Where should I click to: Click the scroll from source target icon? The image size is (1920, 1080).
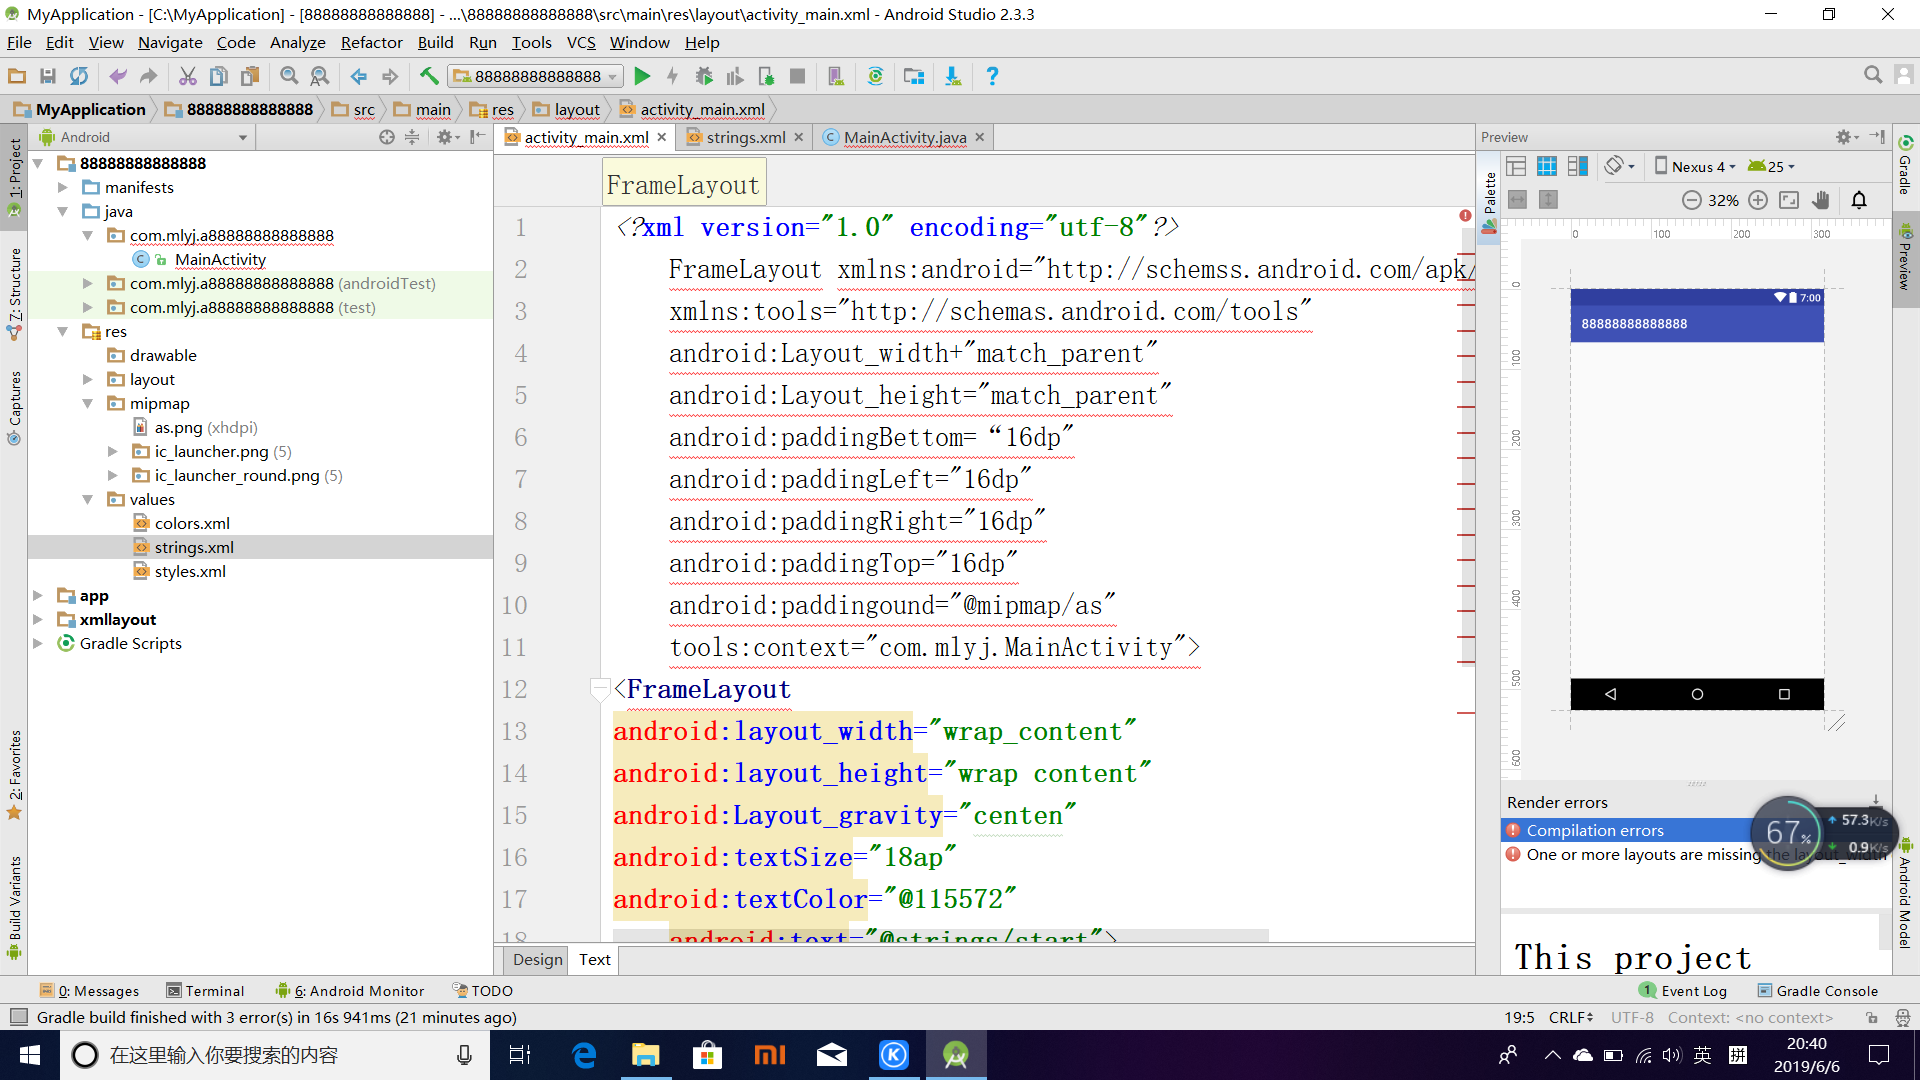387,137
